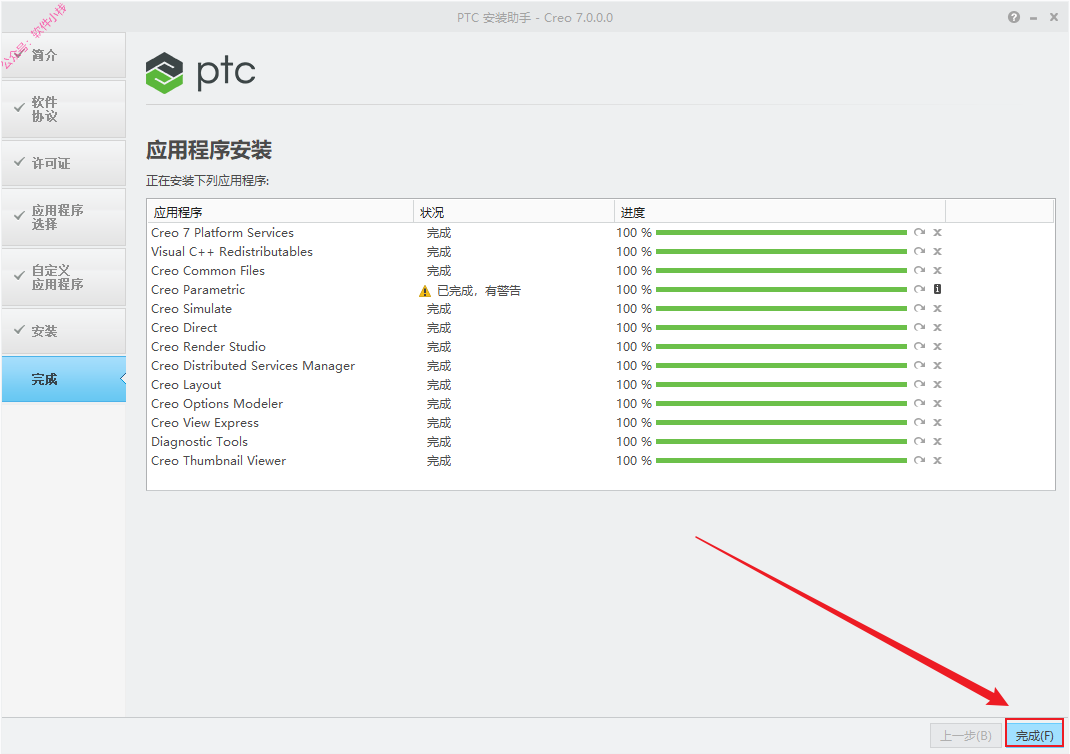This screenshot has width=1070, height=754.
Task: Cancel icon for Diagnostic Tools row
Action: click(938, 441)
